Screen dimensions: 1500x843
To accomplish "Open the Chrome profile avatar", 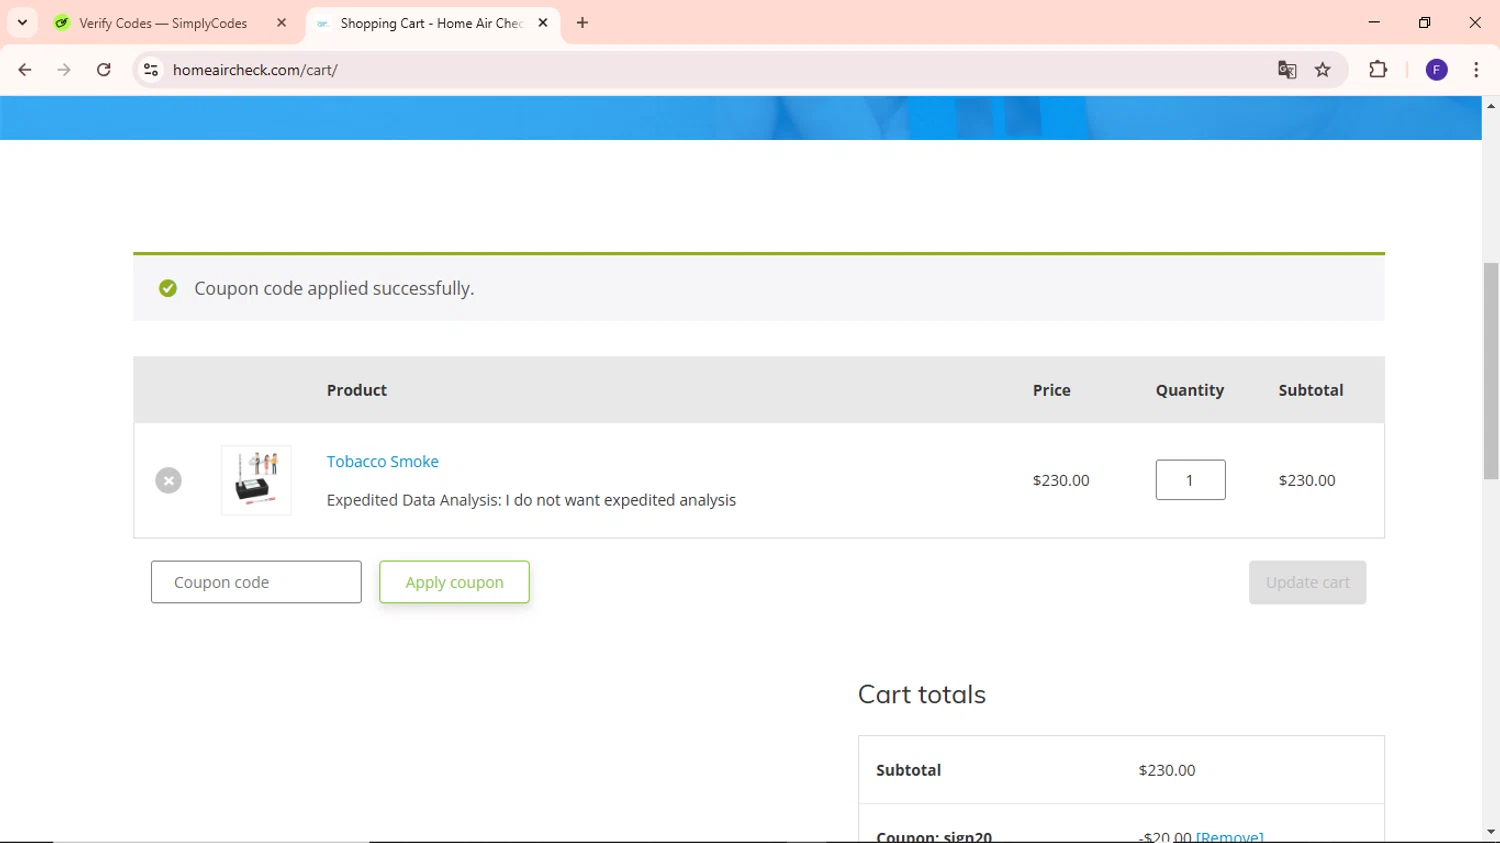I will 1436,70.
